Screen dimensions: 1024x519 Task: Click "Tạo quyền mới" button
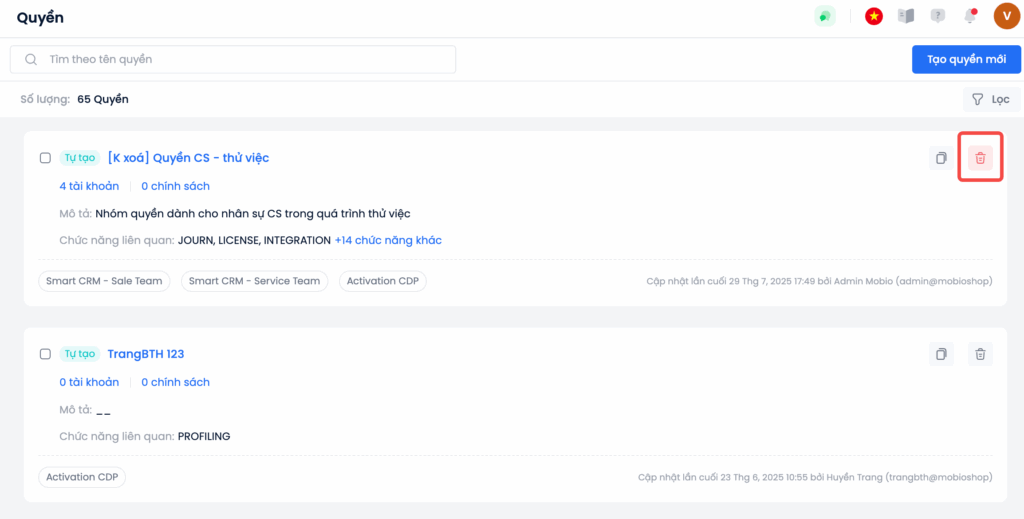pos(966,59)
